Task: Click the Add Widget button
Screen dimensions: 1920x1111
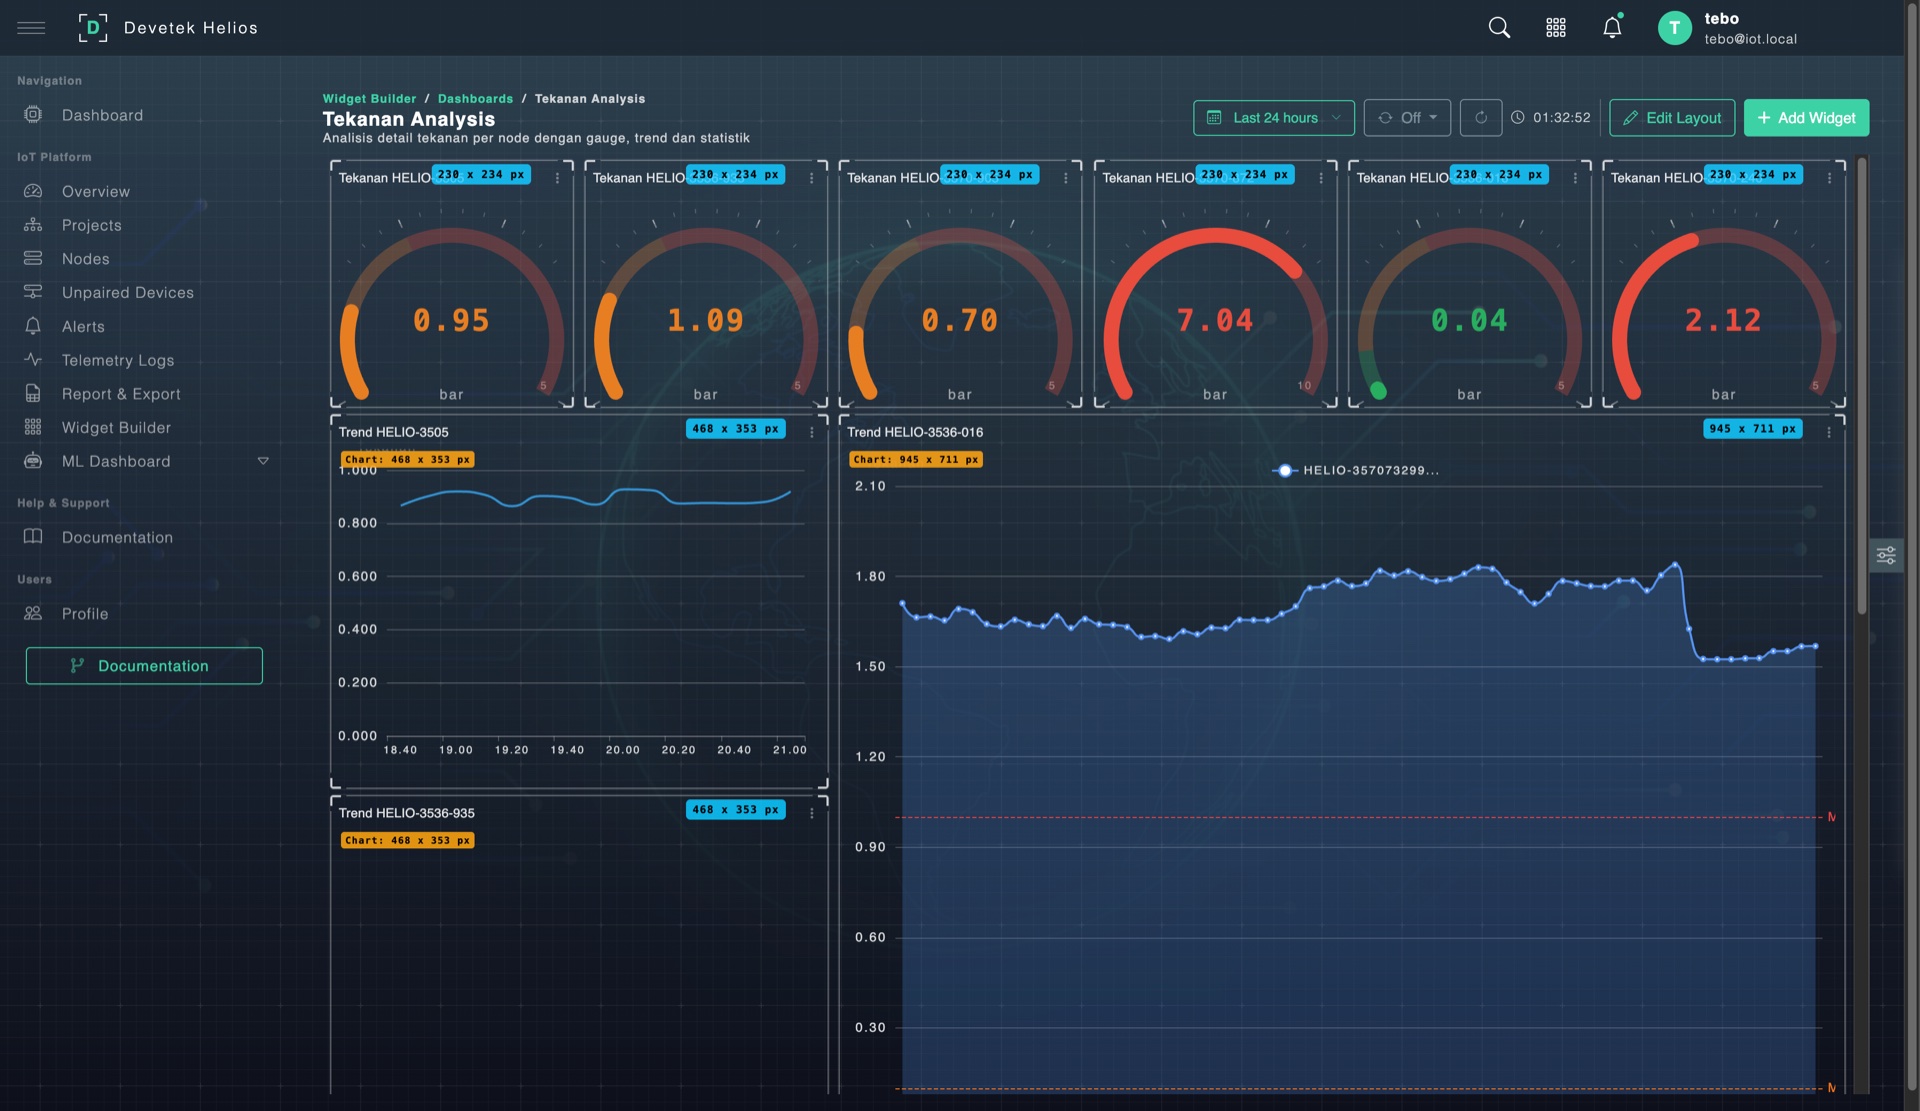Action: tap(1806, 117)
